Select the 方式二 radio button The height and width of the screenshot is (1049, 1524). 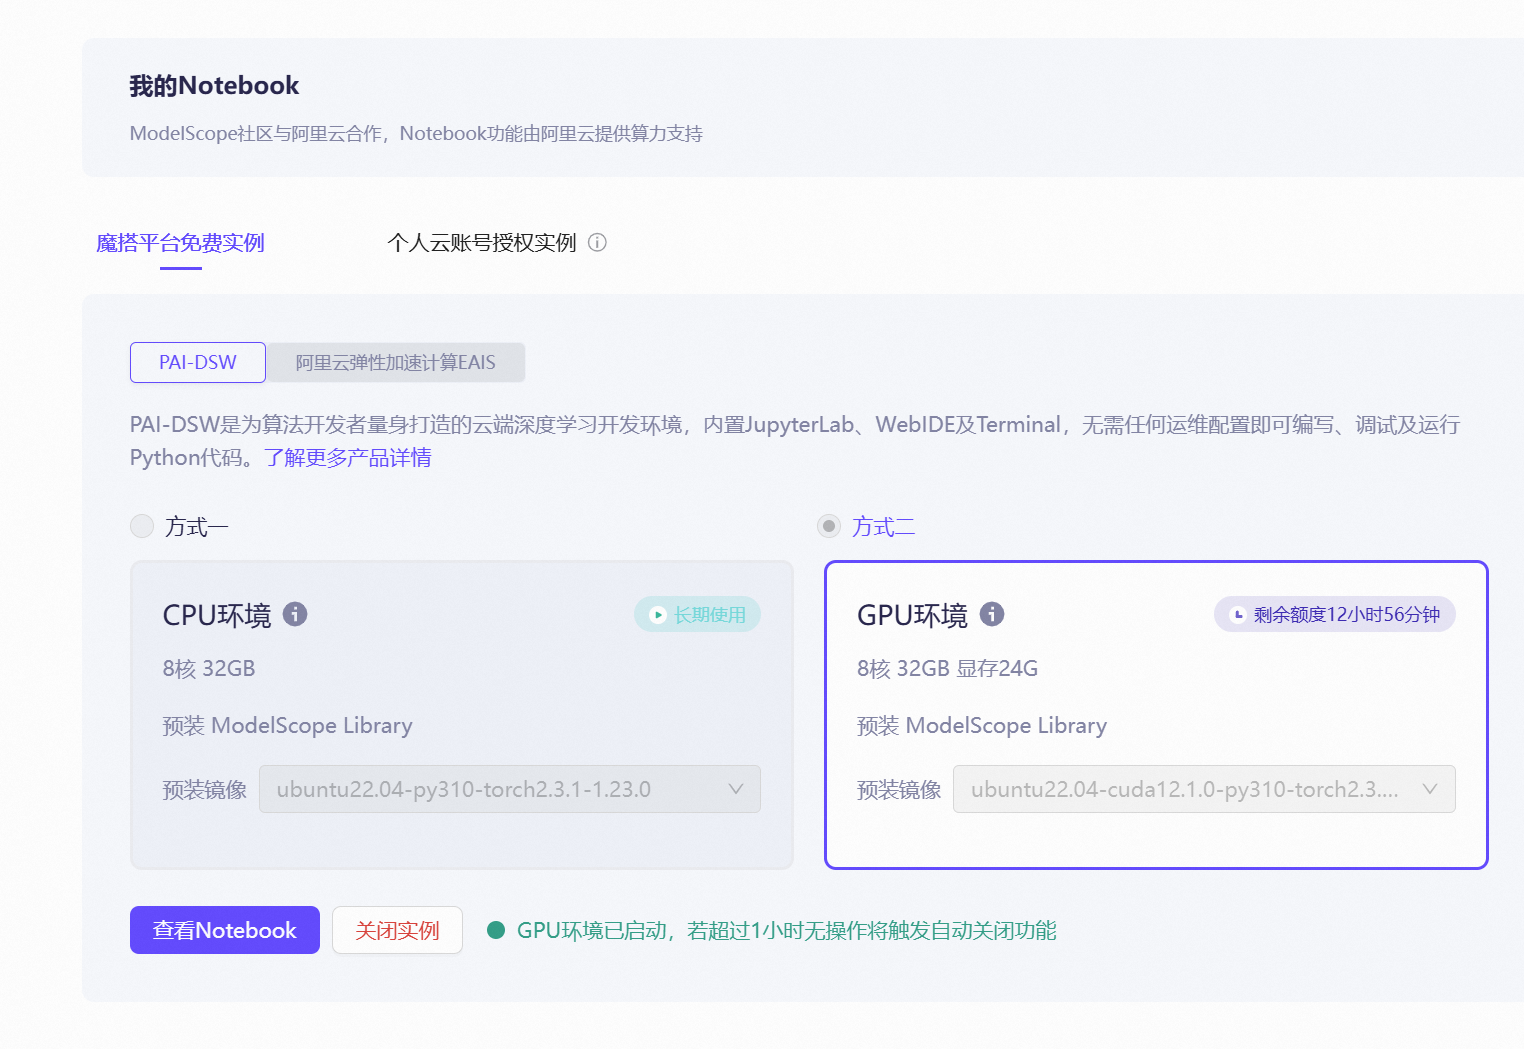[x=828, y=525]
